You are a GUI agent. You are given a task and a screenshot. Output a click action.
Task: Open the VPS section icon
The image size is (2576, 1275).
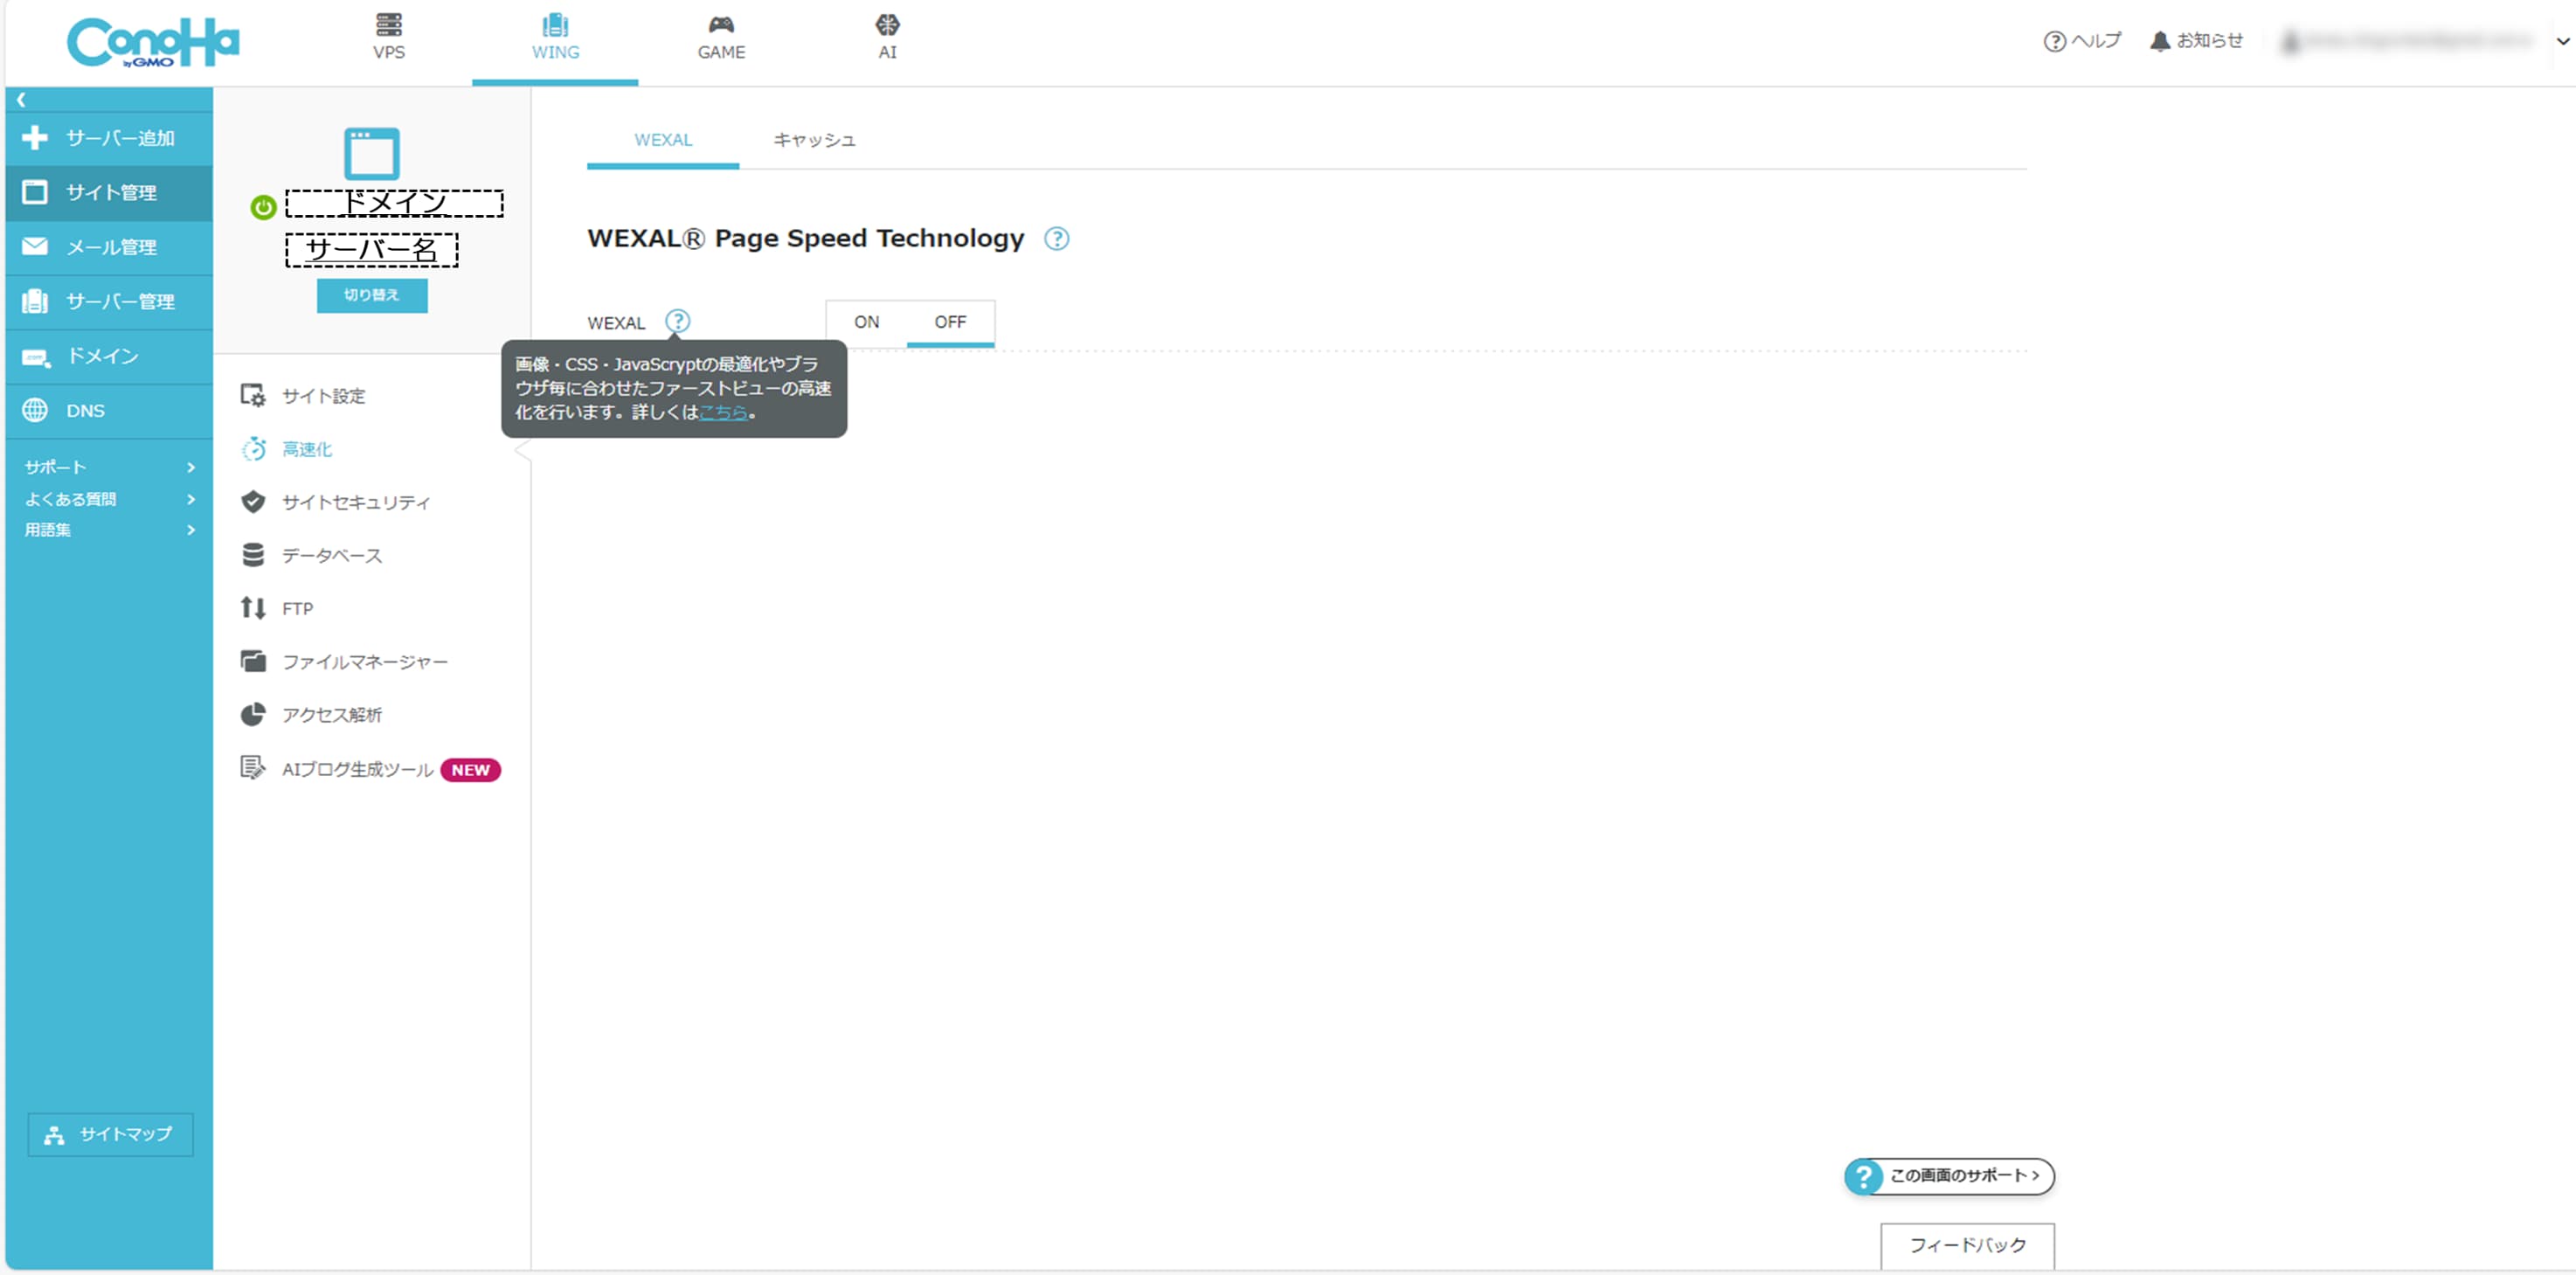(389, 24)
